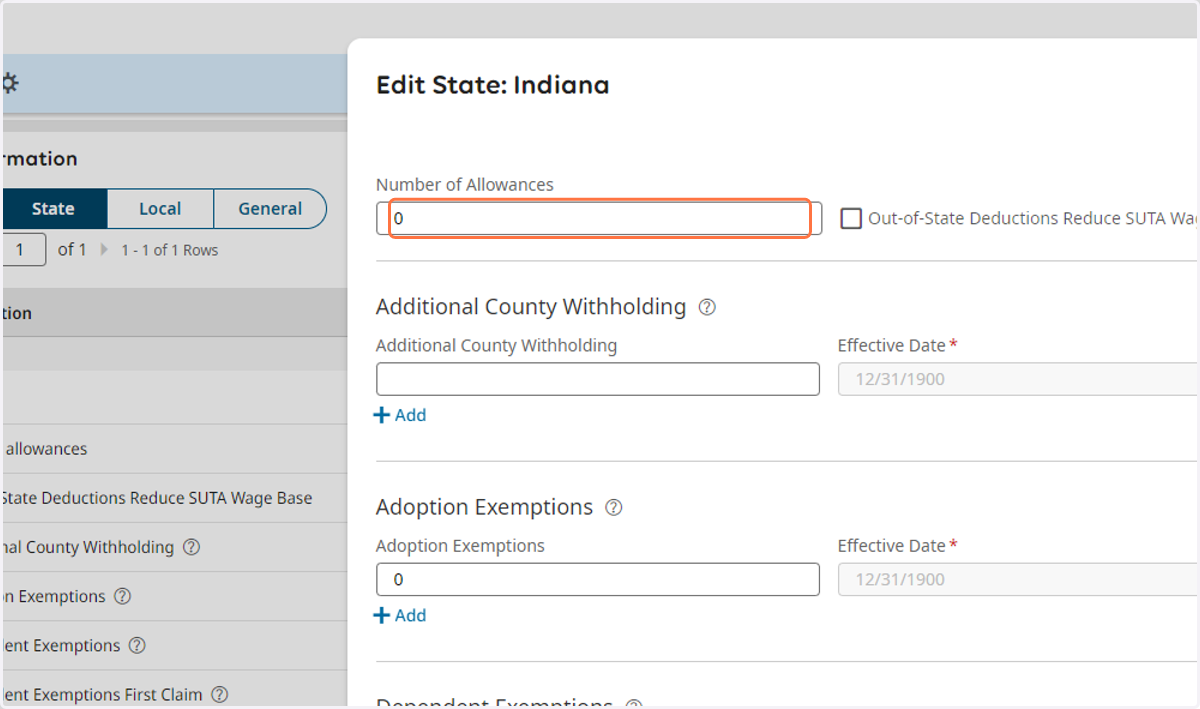This screenshot has width=1200, height=709.
Task: Click plus Add under Additional County Withholding
Action: tap(400, 415)
